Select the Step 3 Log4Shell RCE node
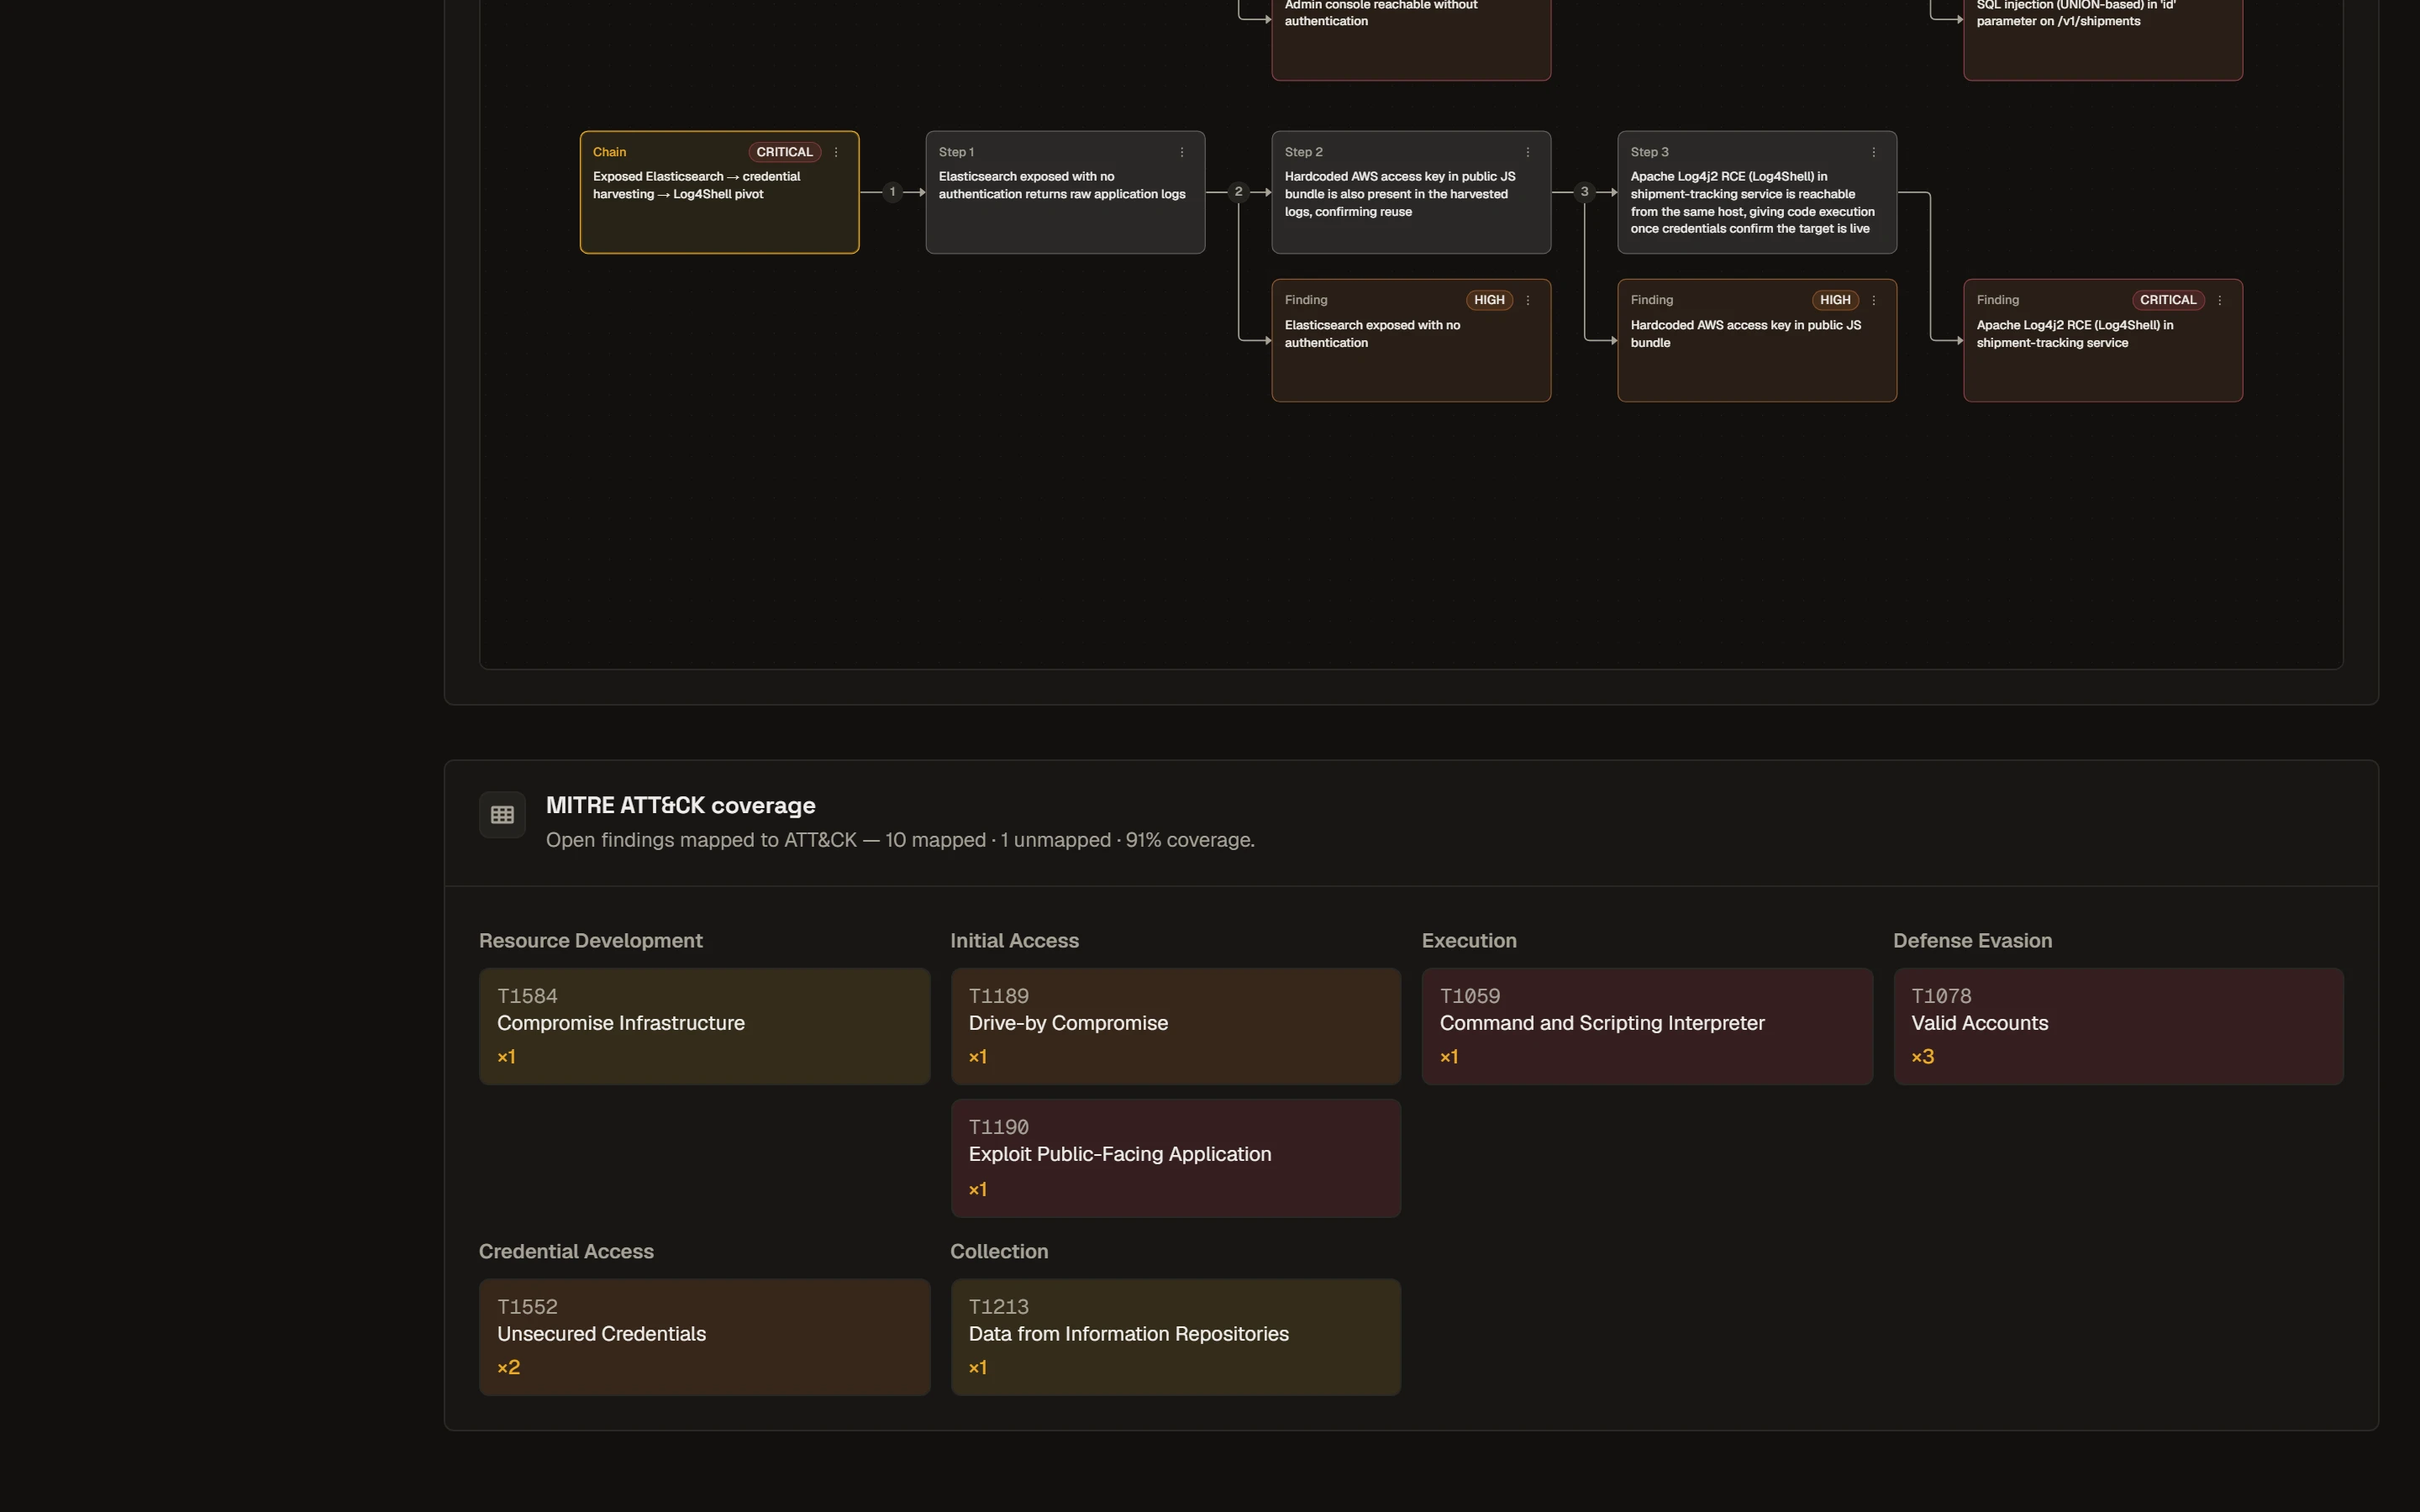Screen dimensions: 2420x1512 click(x=1757, y=192)
